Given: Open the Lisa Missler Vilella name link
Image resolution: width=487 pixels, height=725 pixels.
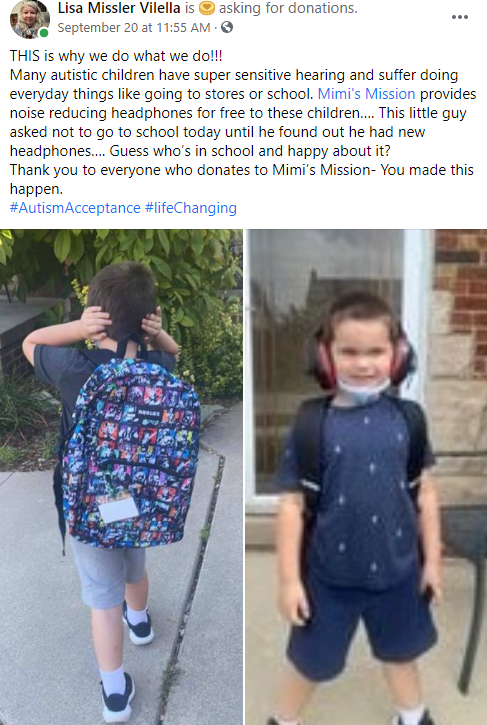Looking at the screenshot, I should click(x=119, y=8).
